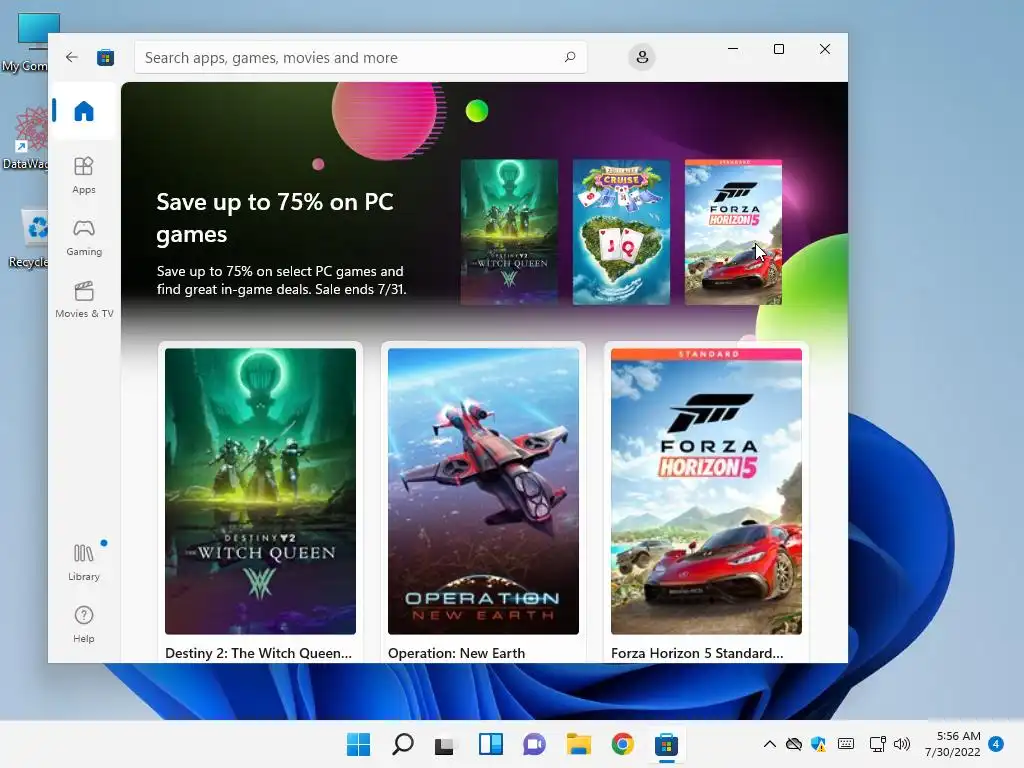
Task: Click the 'Operation: New Earth' title text
Action: 456,653
